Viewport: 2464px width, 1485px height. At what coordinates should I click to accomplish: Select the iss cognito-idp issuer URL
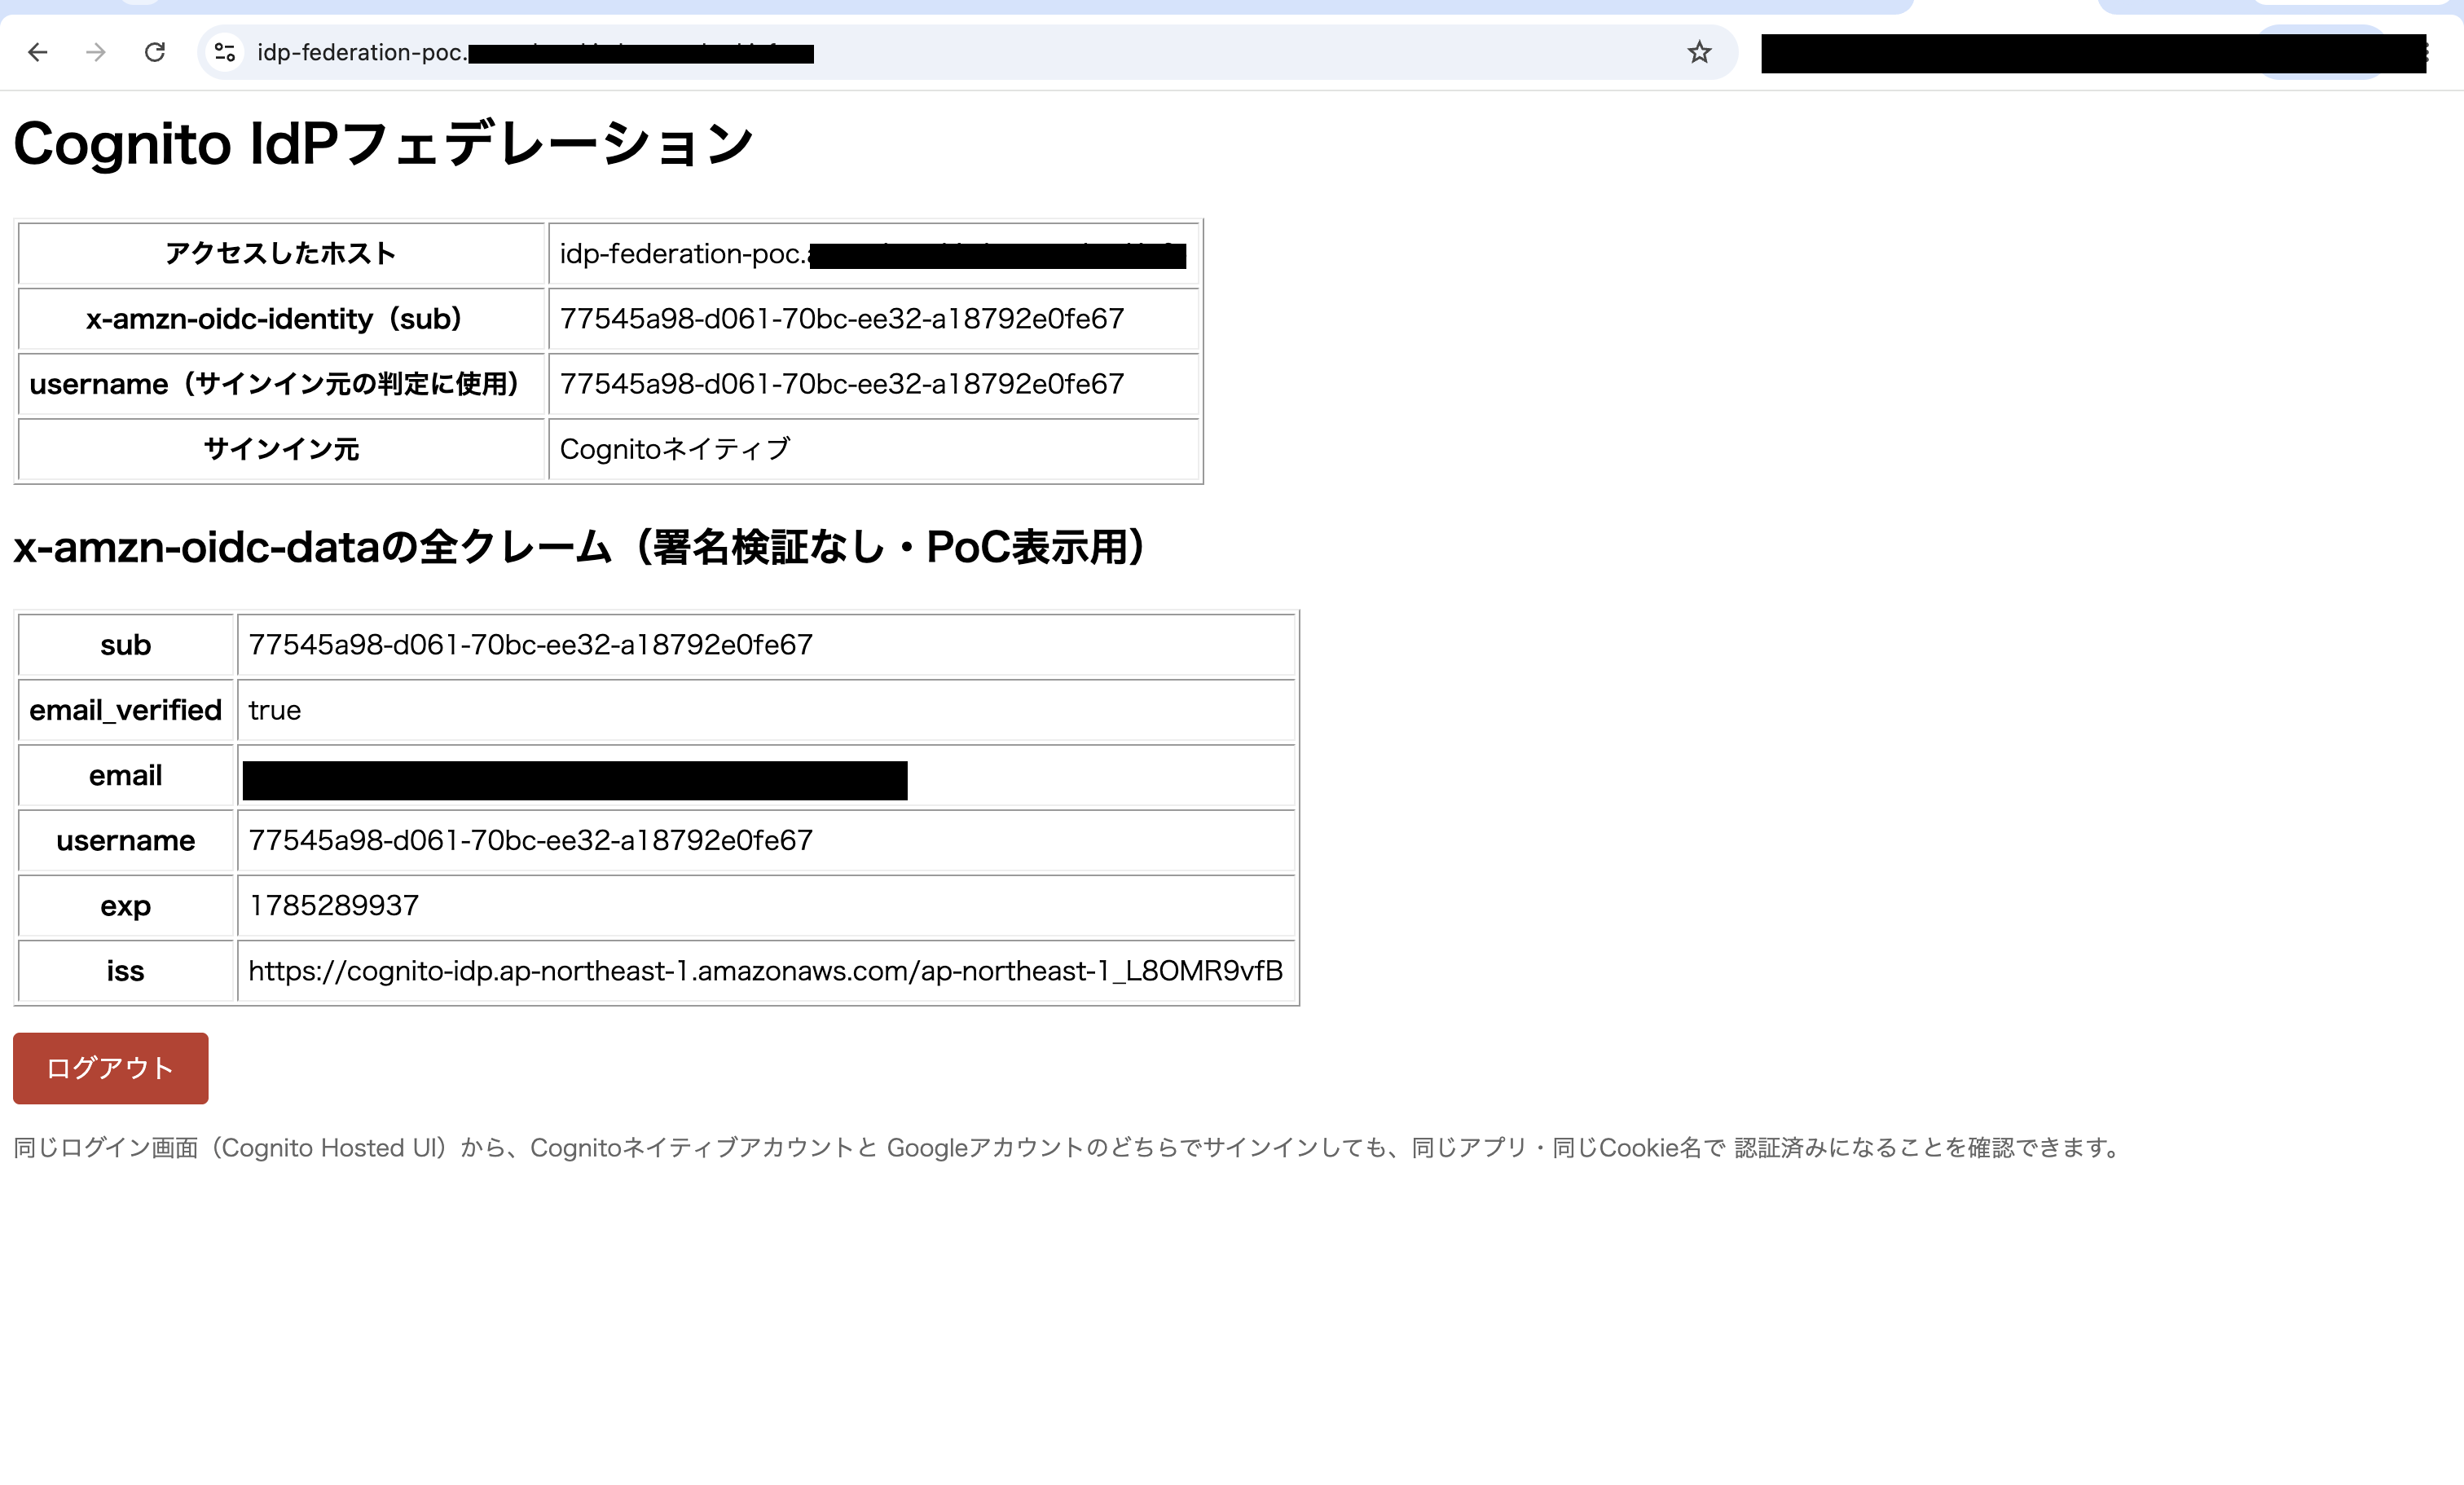point(765,971)
